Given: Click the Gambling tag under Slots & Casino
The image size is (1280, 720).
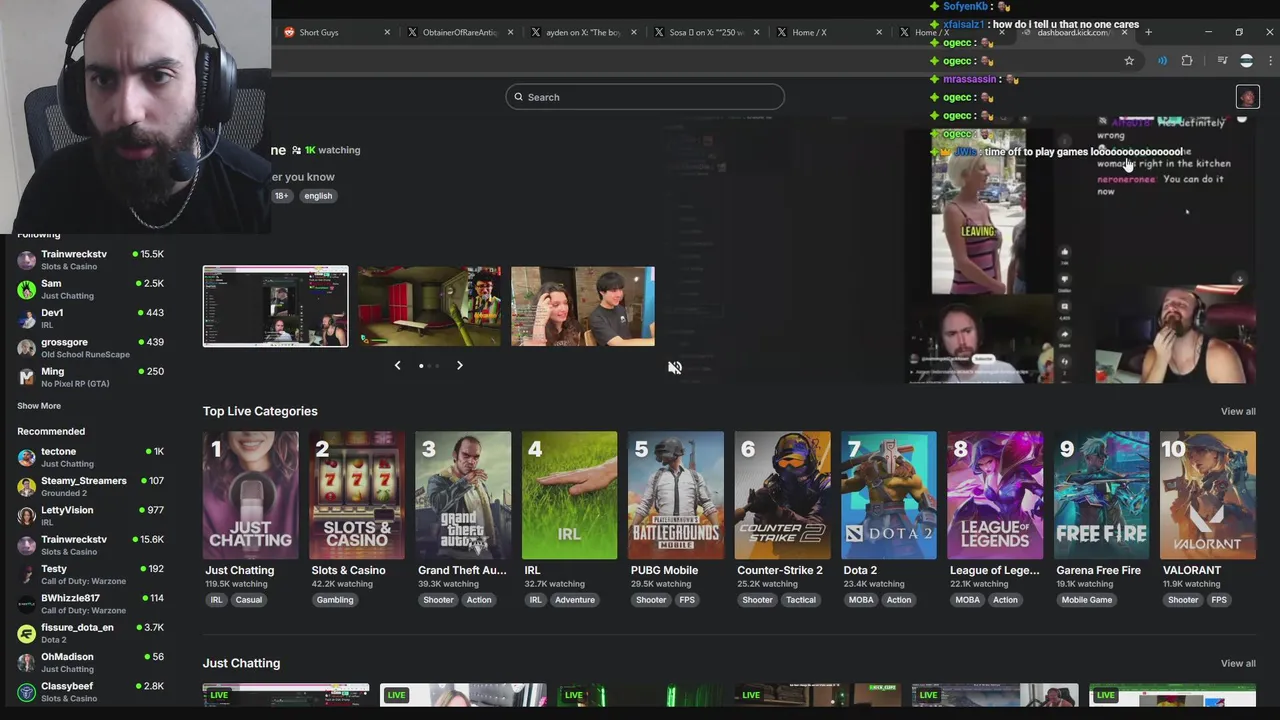Looking at the screenshot, I should [x=335, y=600].
